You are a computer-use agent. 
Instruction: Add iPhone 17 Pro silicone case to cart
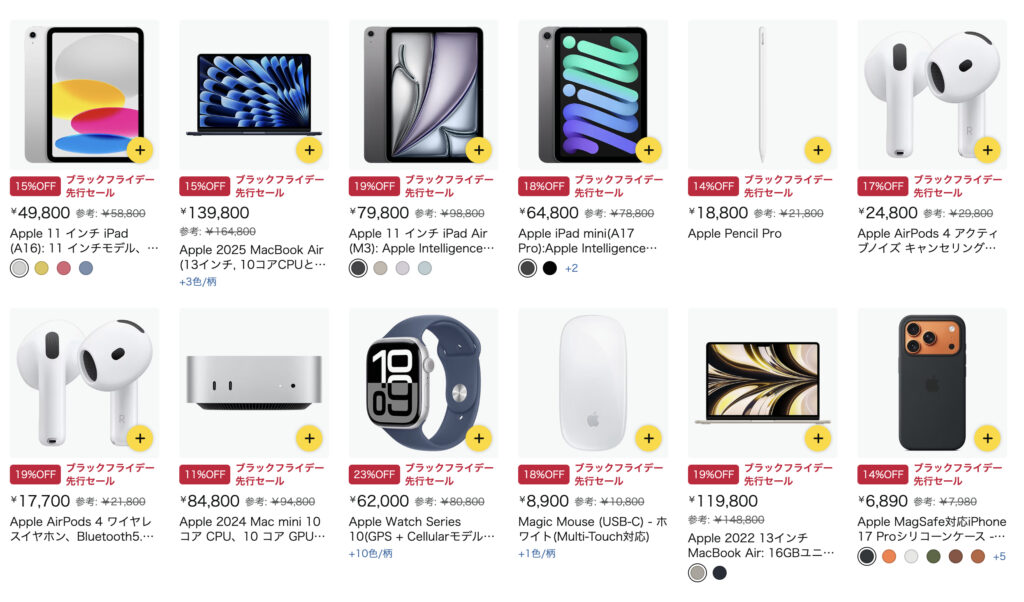tap(987, 438)
